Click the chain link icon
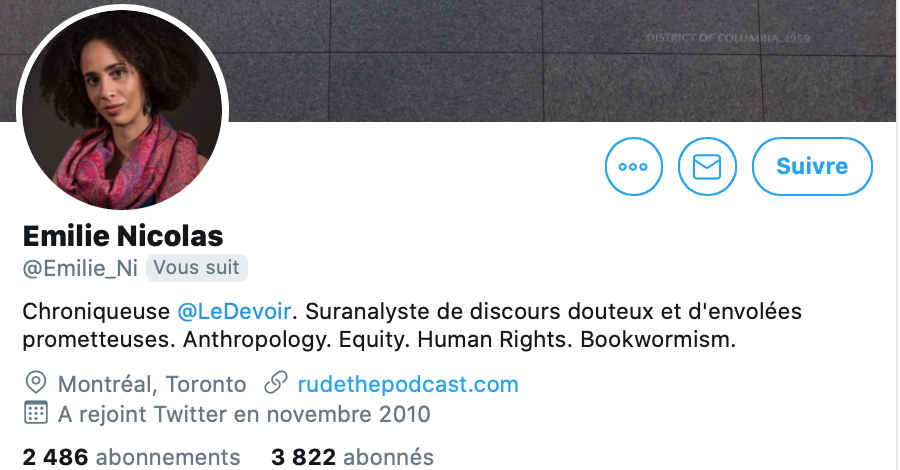The height and width of the screenshot is (470, 900). [276, 383]
